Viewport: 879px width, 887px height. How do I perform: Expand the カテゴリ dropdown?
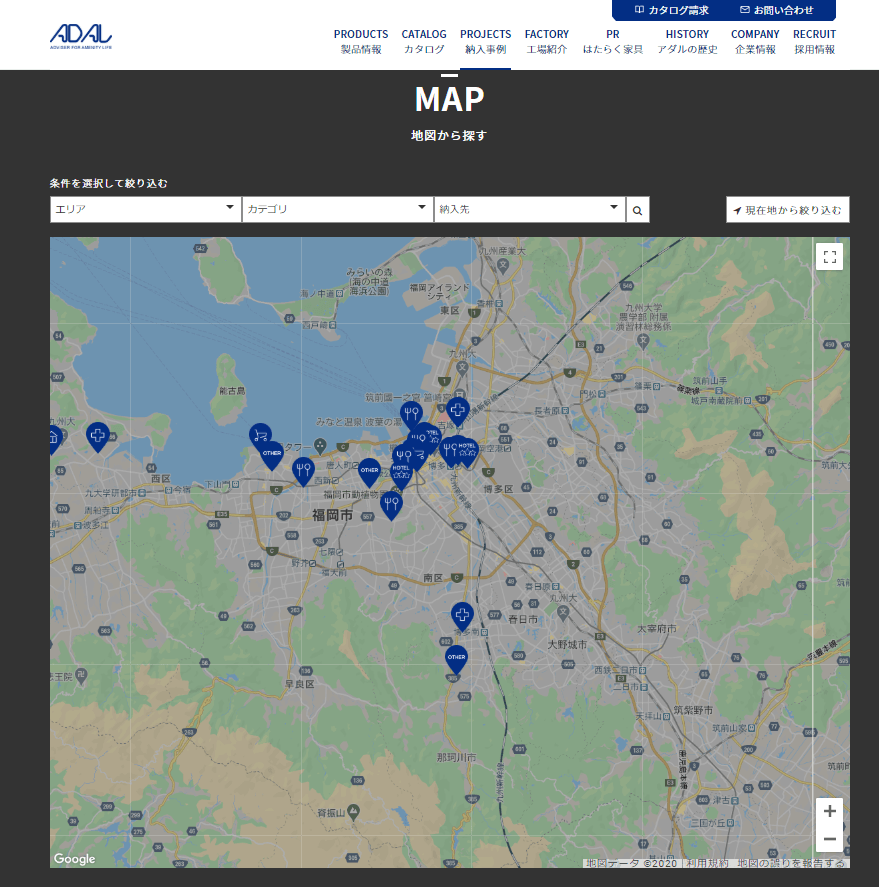[x=337, y=209]
